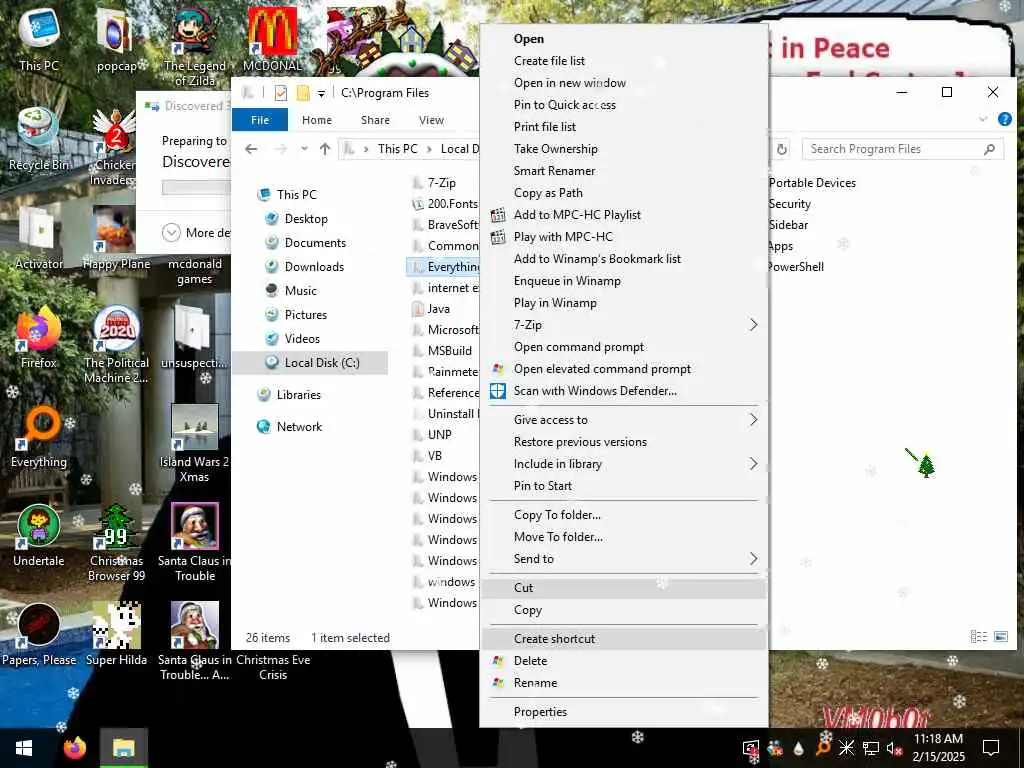Open The Political Machine 2020 shortcut
Viewport: 1024px width, 768px height.
[x=116, y=345]
